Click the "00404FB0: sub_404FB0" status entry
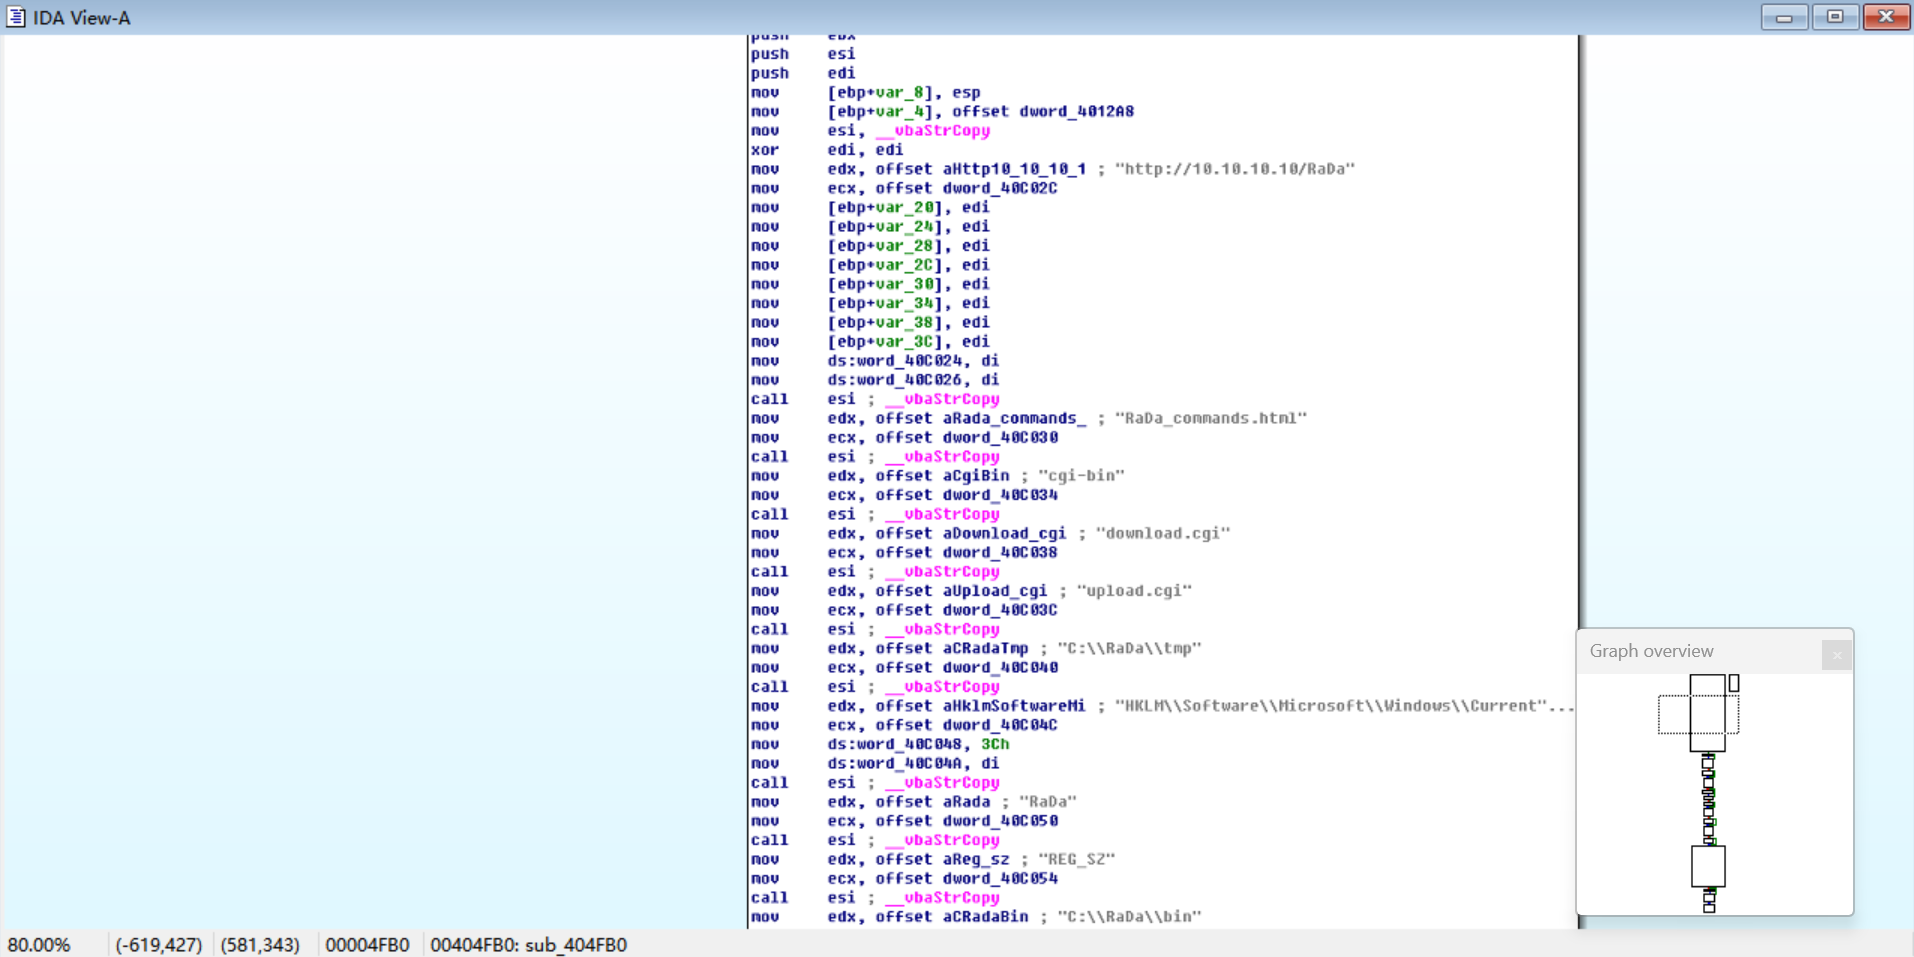The width and height of the screenshot is (1914, 957). pyautogui.click(x=528, y=945)
